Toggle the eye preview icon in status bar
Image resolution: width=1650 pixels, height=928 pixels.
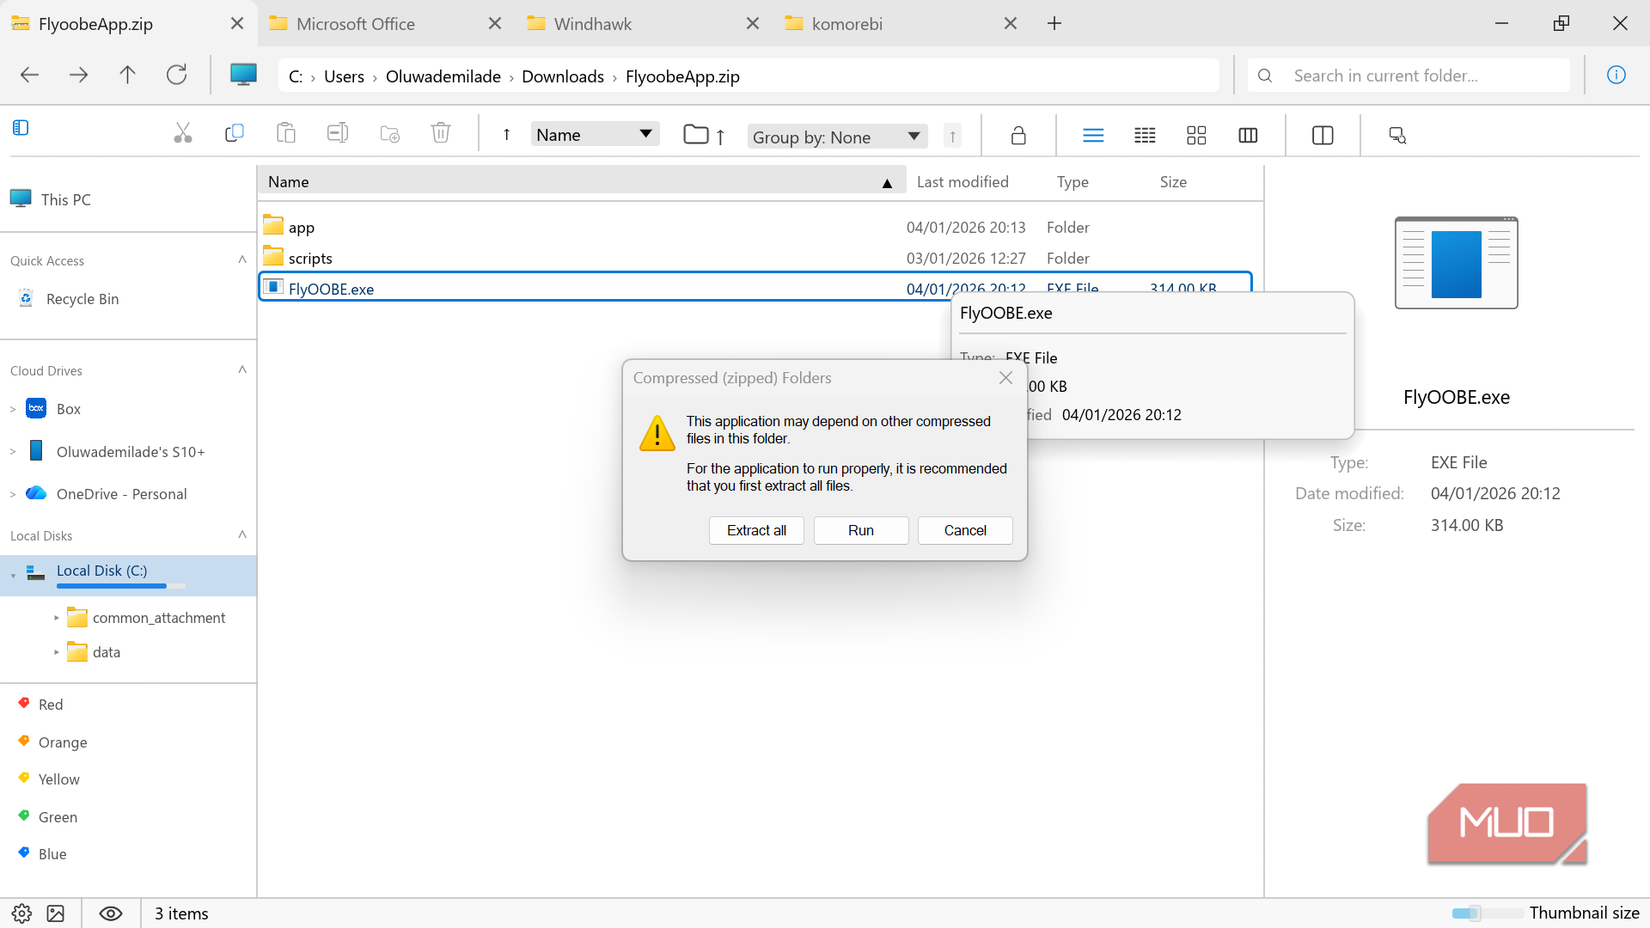111,913
